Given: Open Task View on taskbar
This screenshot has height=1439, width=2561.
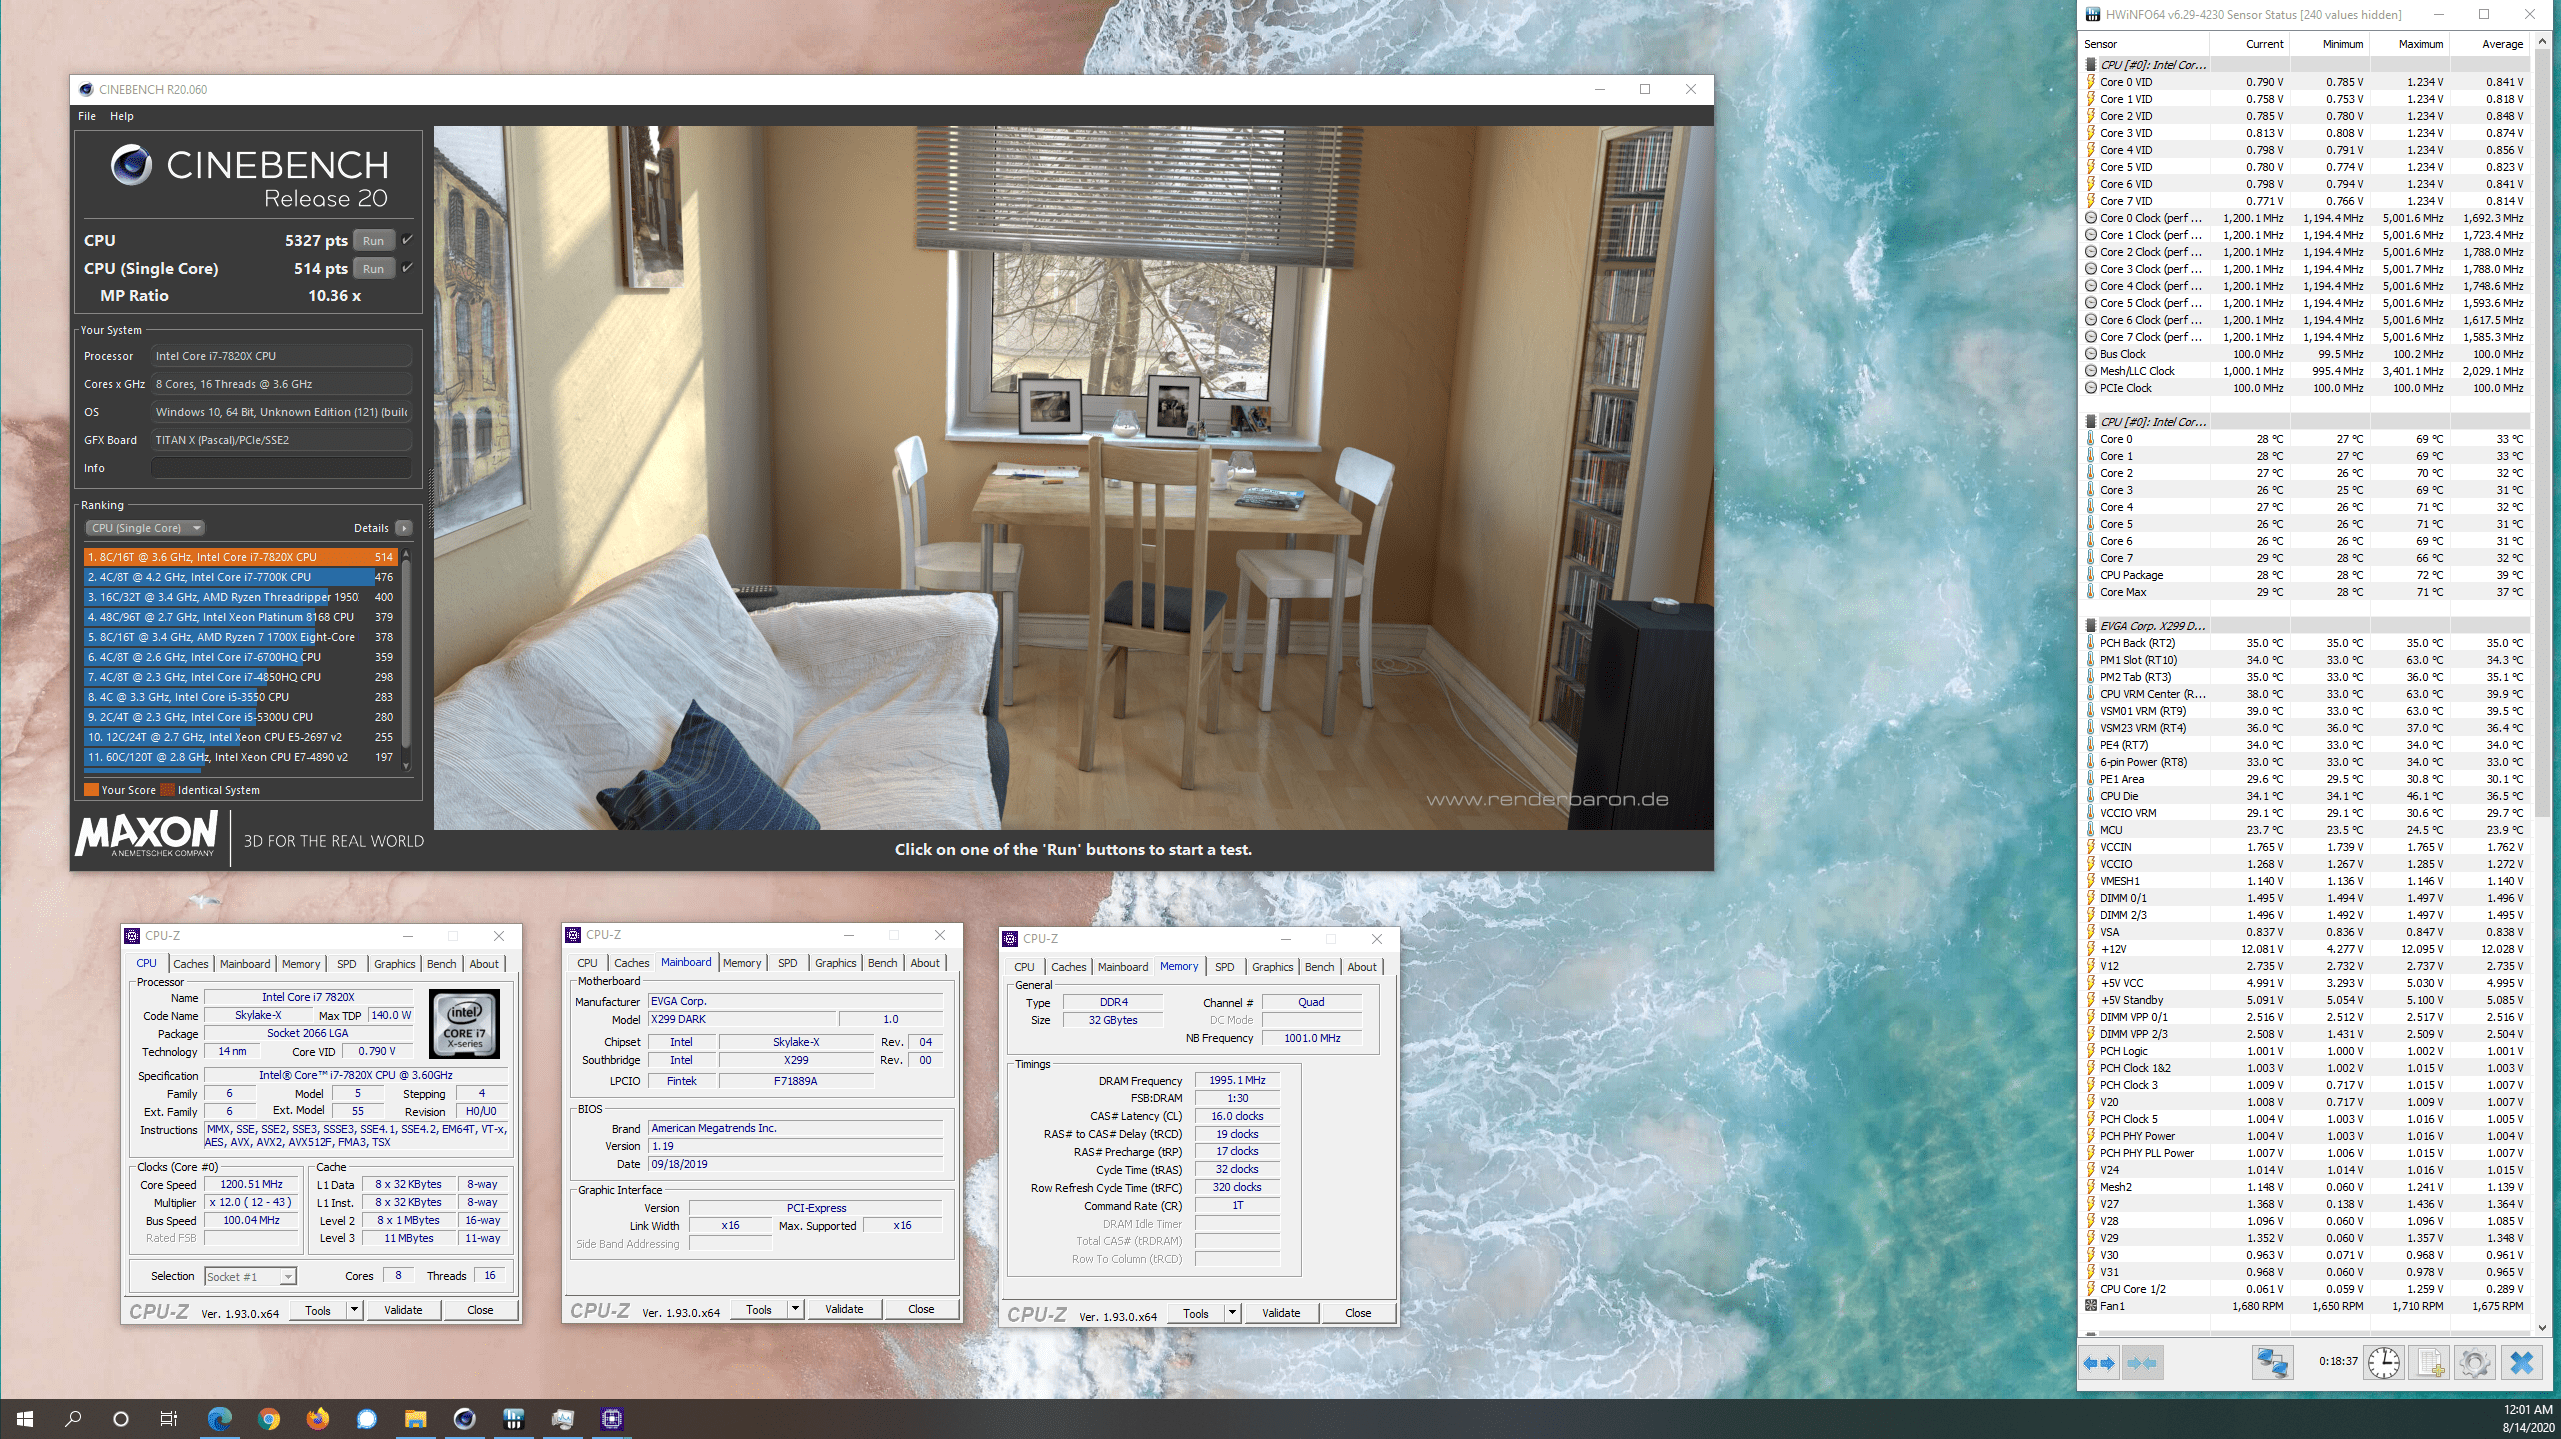Looking at the screenshot, I should click(x=169, y=1418).
